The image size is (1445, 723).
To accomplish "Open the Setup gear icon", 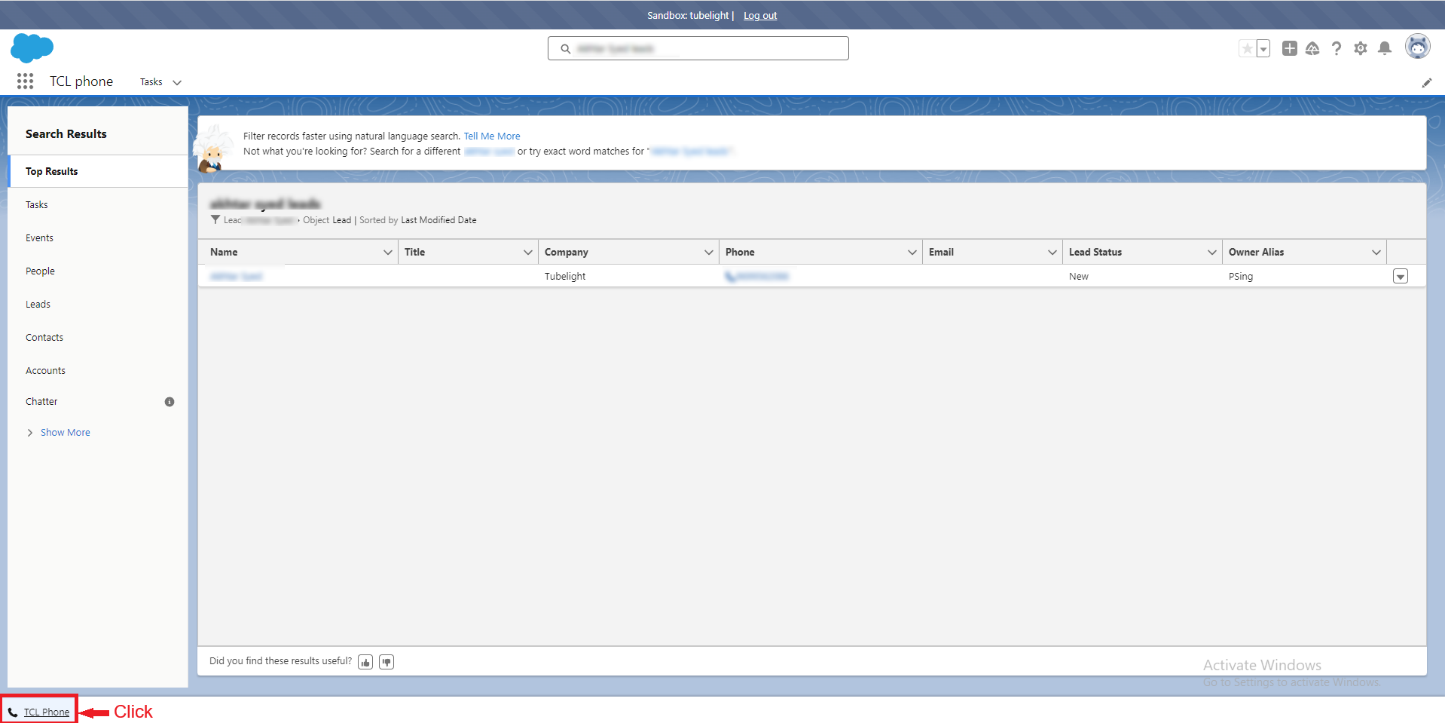I will pyautogui.click(x=1360, y=48).
